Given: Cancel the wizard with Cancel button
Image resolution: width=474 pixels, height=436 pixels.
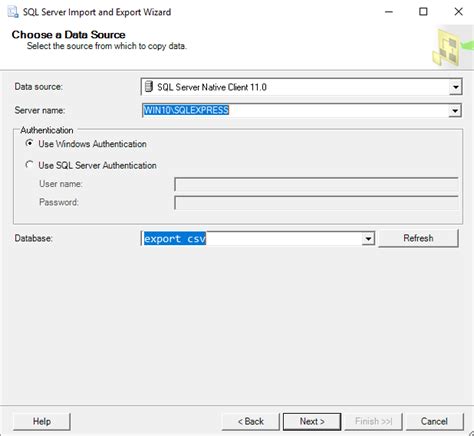Looking at the screenshot, I should (434, 421).
